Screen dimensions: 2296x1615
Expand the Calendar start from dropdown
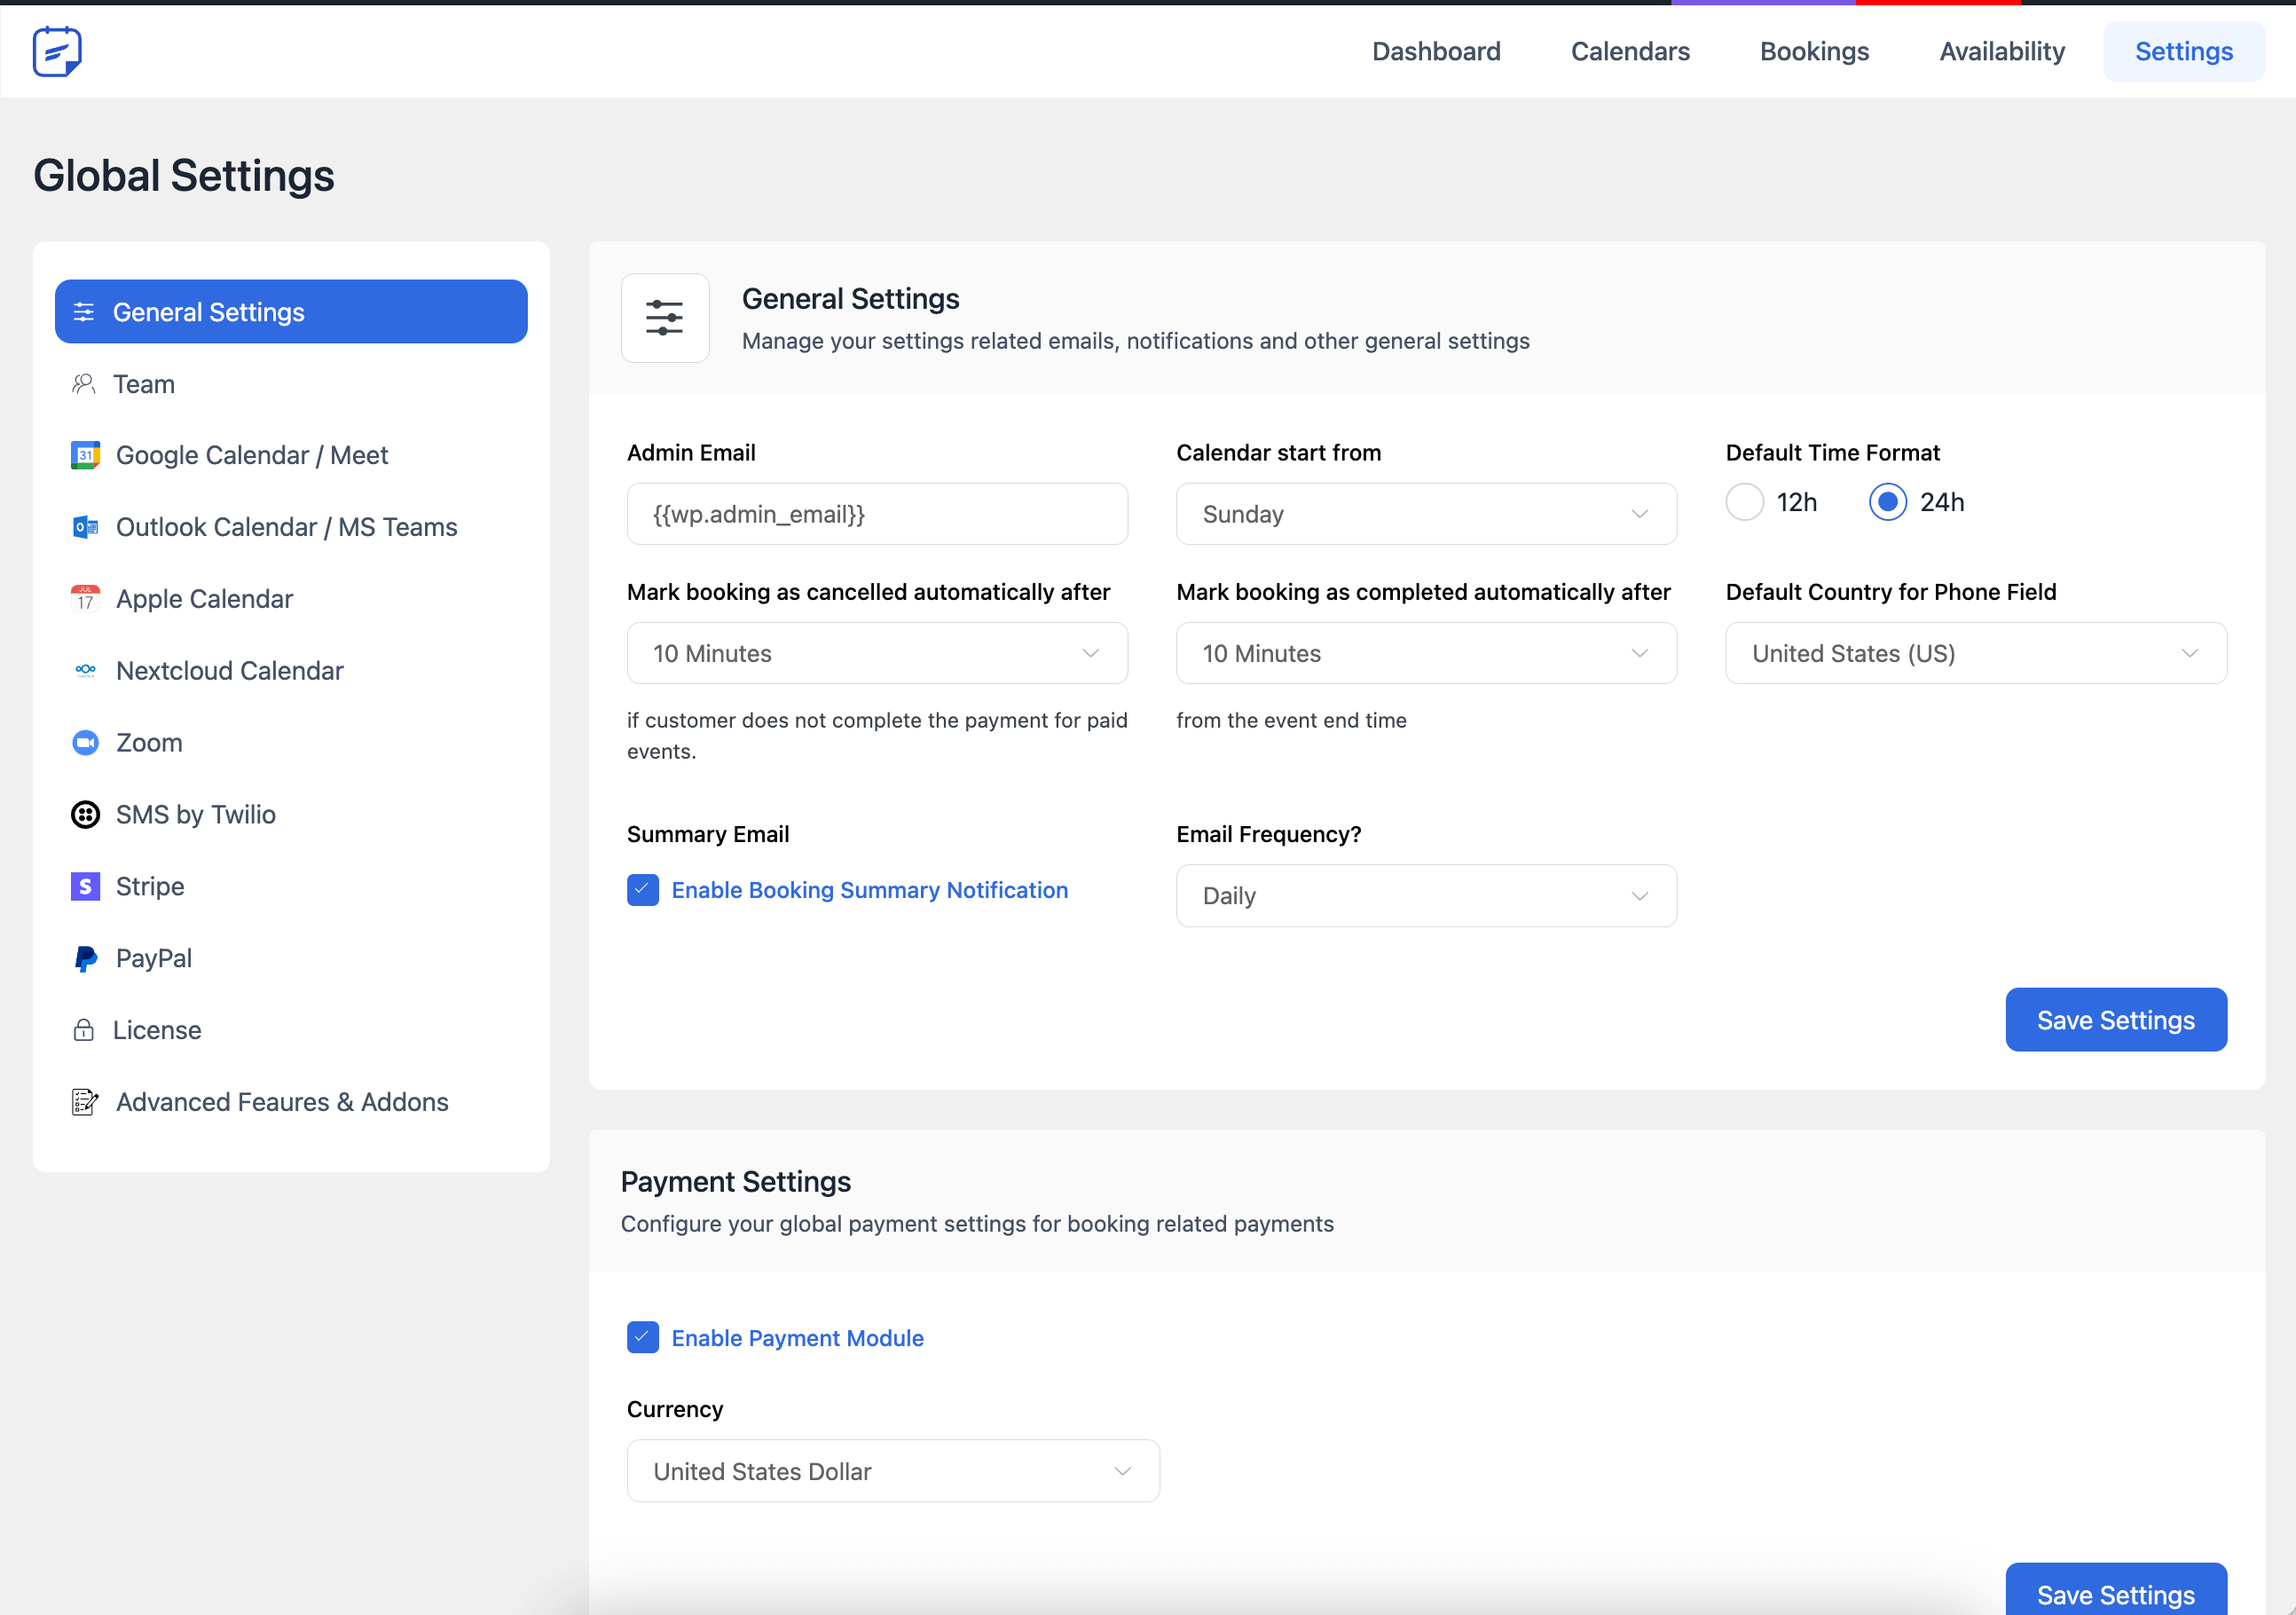1426,514
